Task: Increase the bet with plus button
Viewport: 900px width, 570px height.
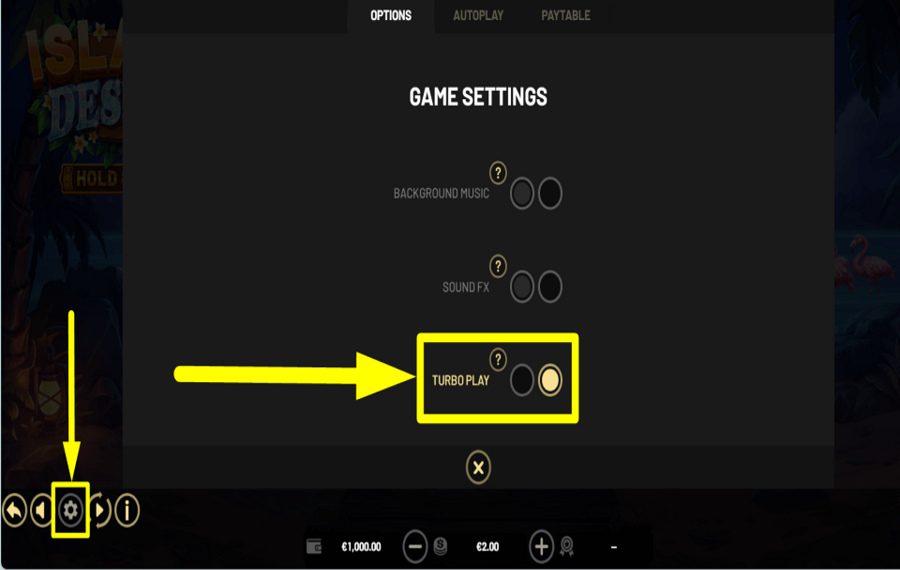Action: point(541,546)
